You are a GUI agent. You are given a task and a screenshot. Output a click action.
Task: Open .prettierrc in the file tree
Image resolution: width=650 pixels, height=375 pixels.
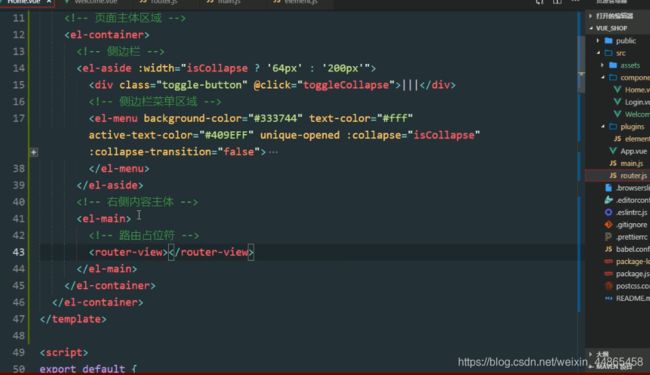[632, 237]
